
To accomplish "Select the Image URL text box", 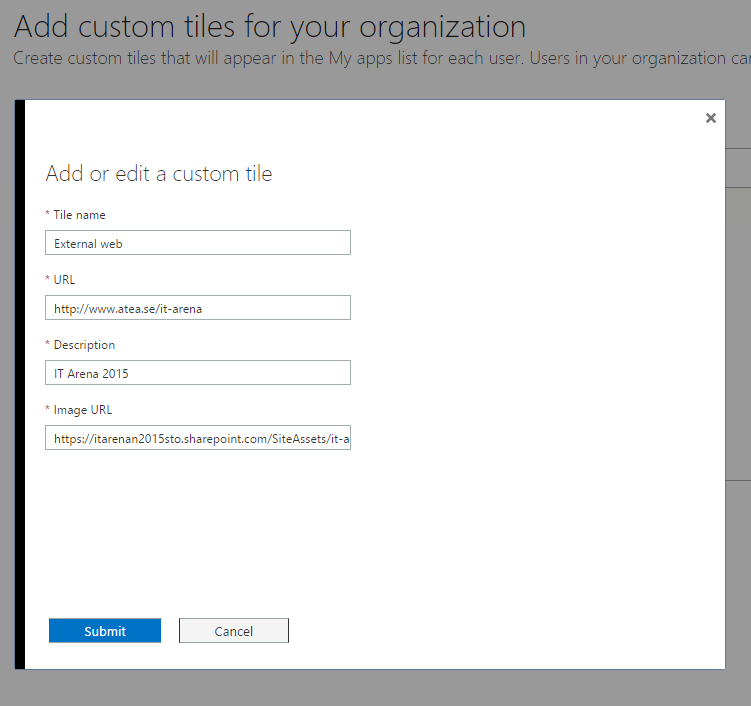I will pyautogui.click(x=198, y=438).
